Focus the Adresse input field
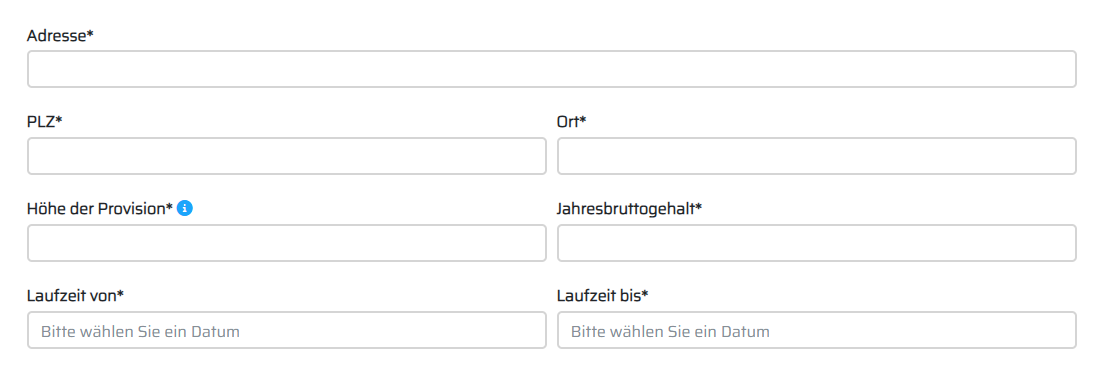This screenshot has height=374, width=1102. (552, 69)
